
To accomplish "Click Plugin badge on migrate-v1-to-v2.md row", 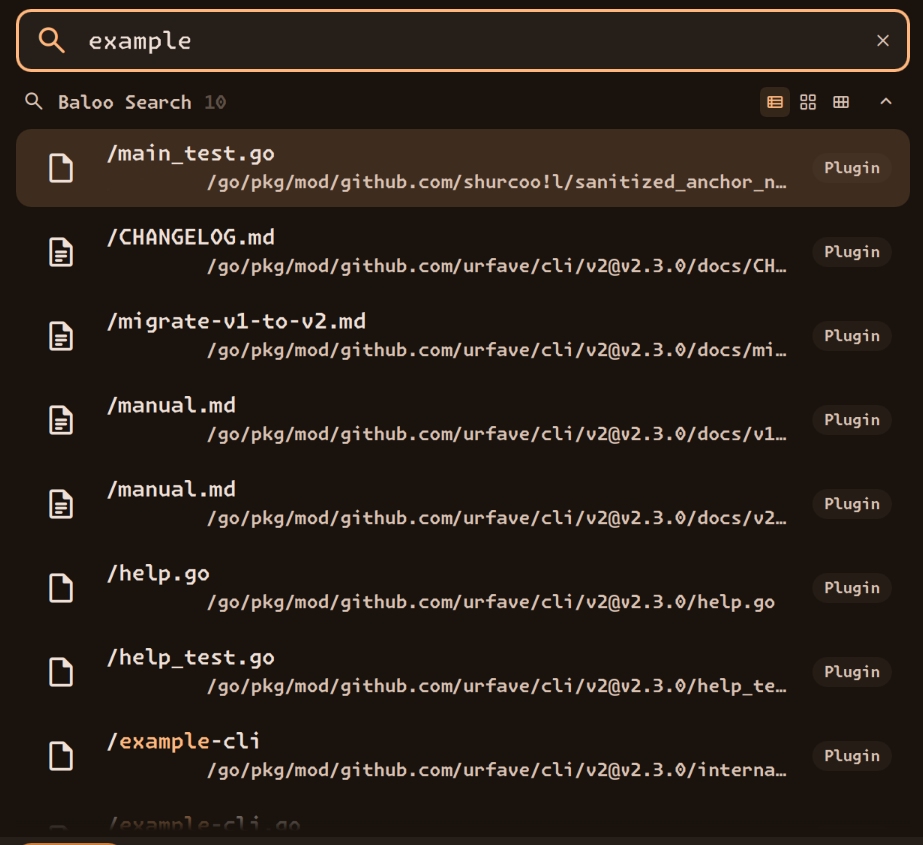I will [852, 336].
